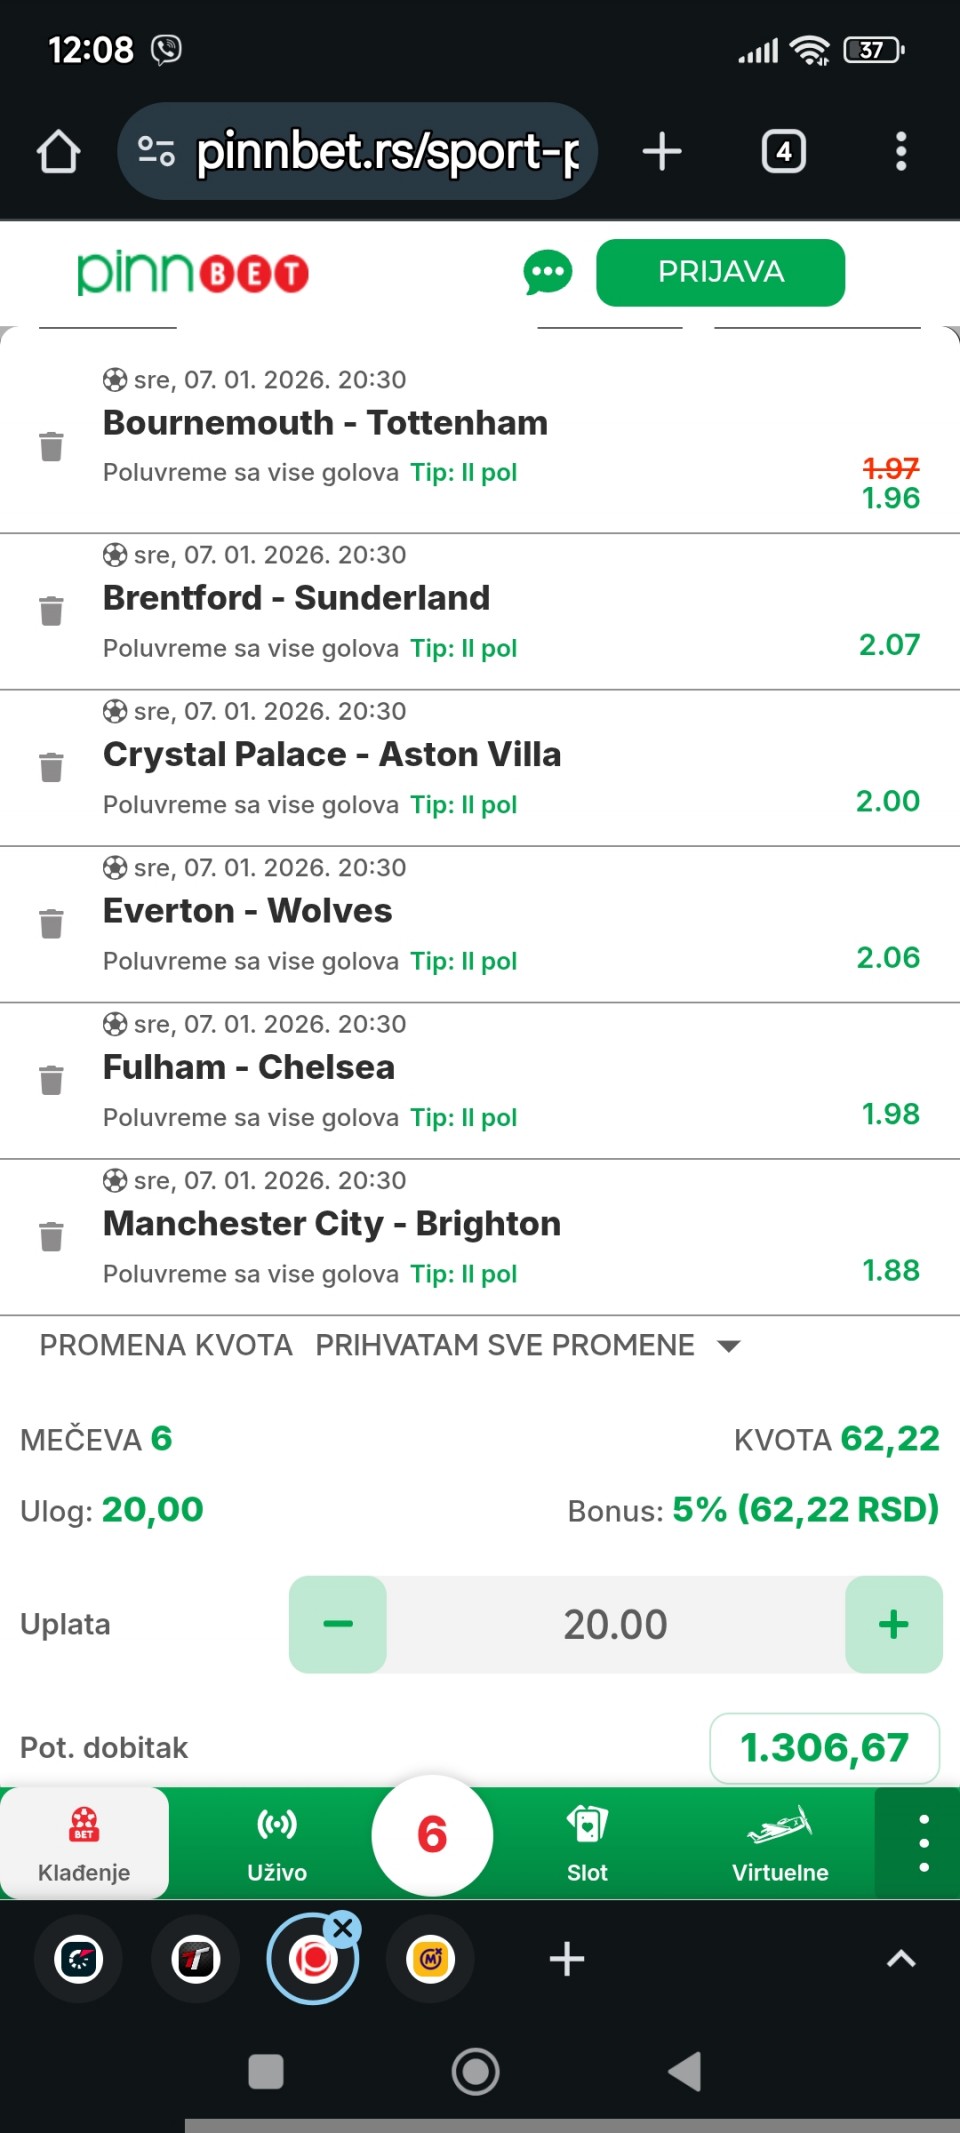Go to the Virtuelne tab
The width and height of the screenshot is (960, 2133).
coord(780,1843)
